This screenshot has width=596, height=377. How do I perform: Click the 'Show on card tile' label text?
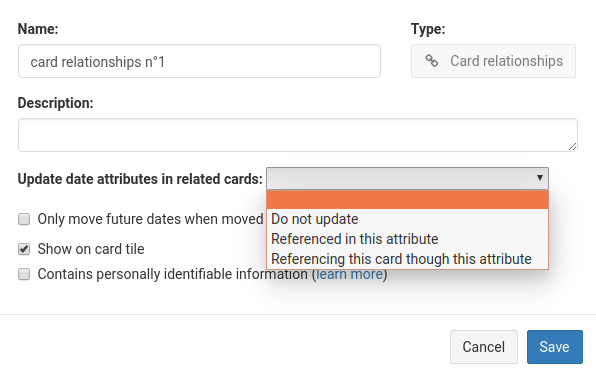point(91,249)
